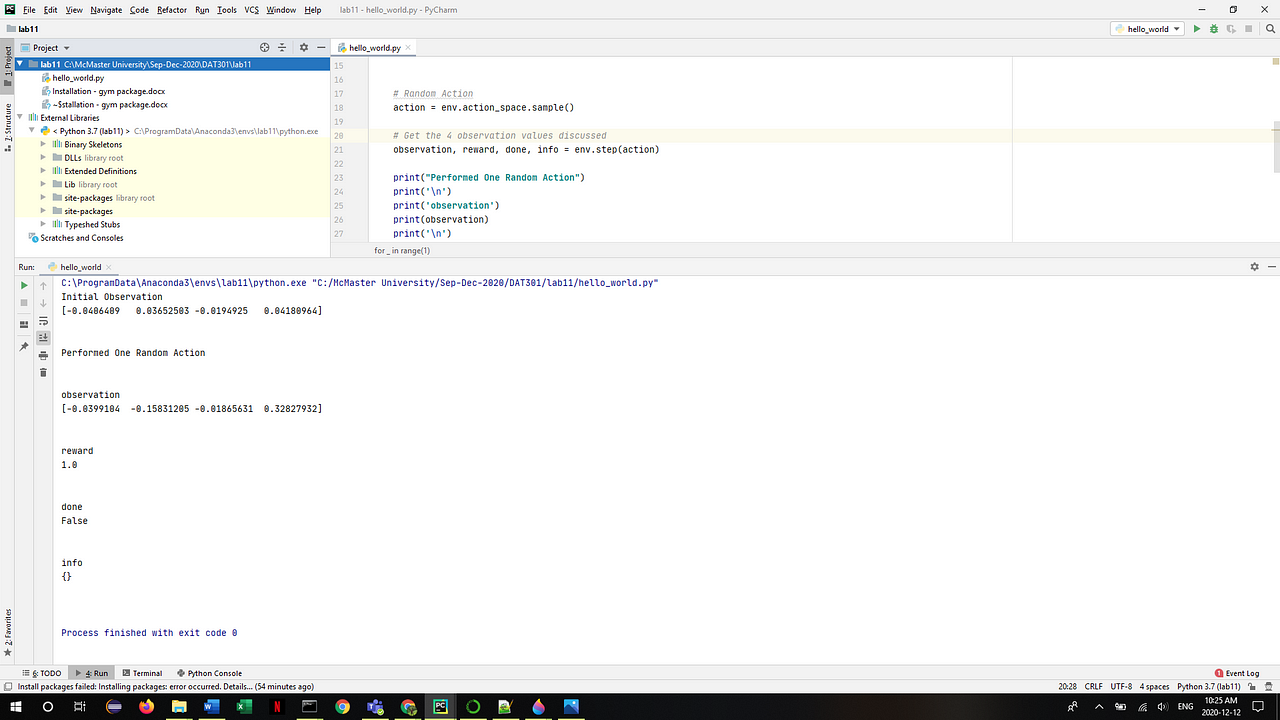Open Project panel options gear
Viewport: 1280px width, 720px height.
pyautogui.click(x=304, y=47)
